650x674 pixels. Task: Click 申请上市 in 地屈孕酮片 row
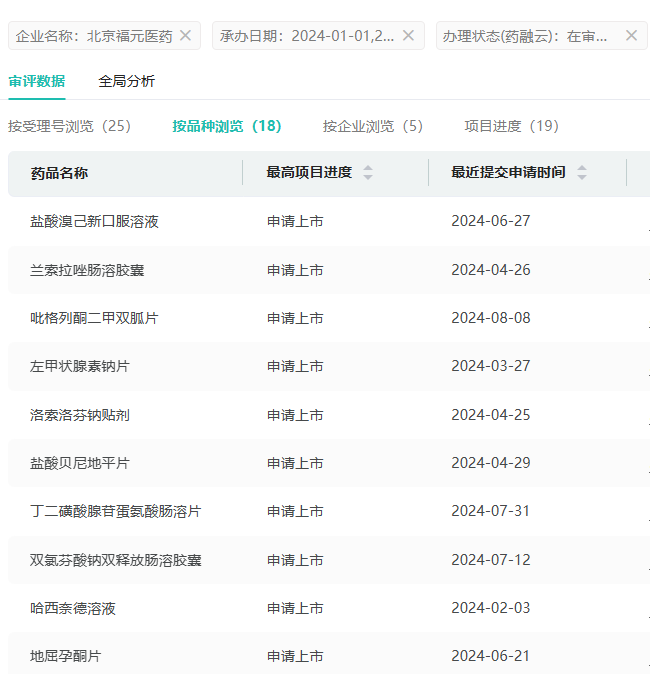295,656
